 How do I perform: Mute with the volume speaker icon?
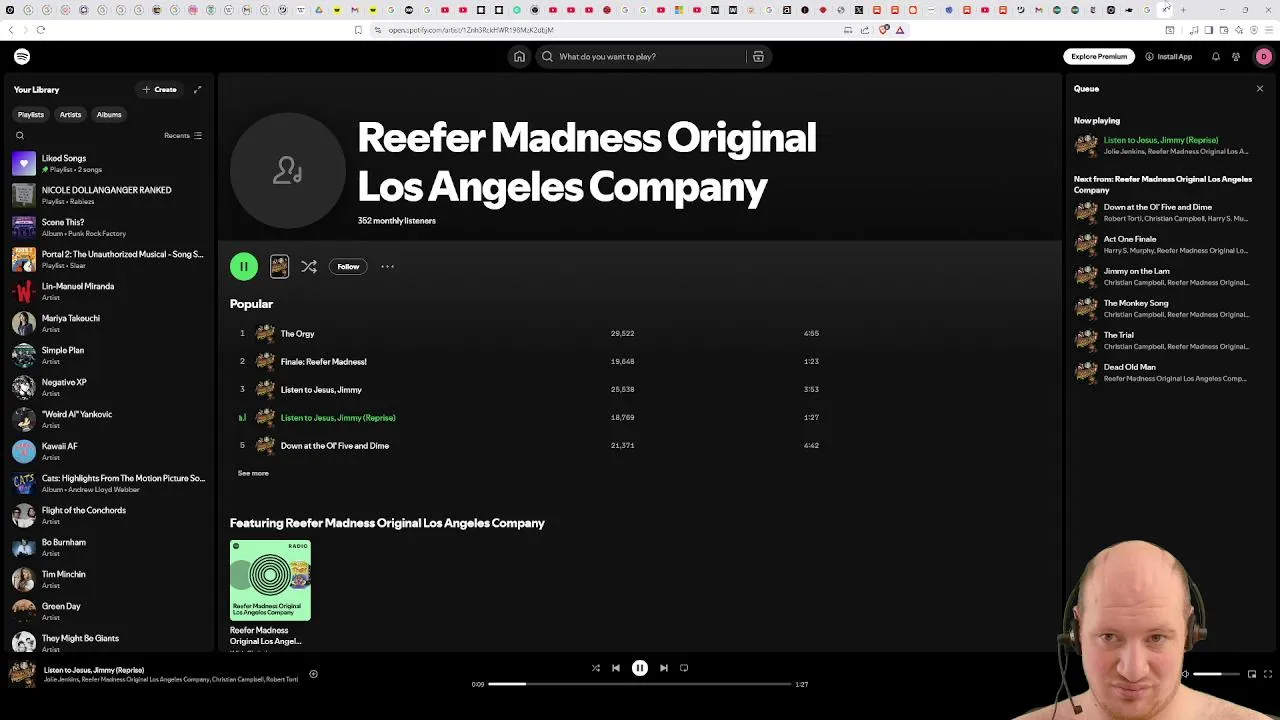click(x=1185, y=675)
